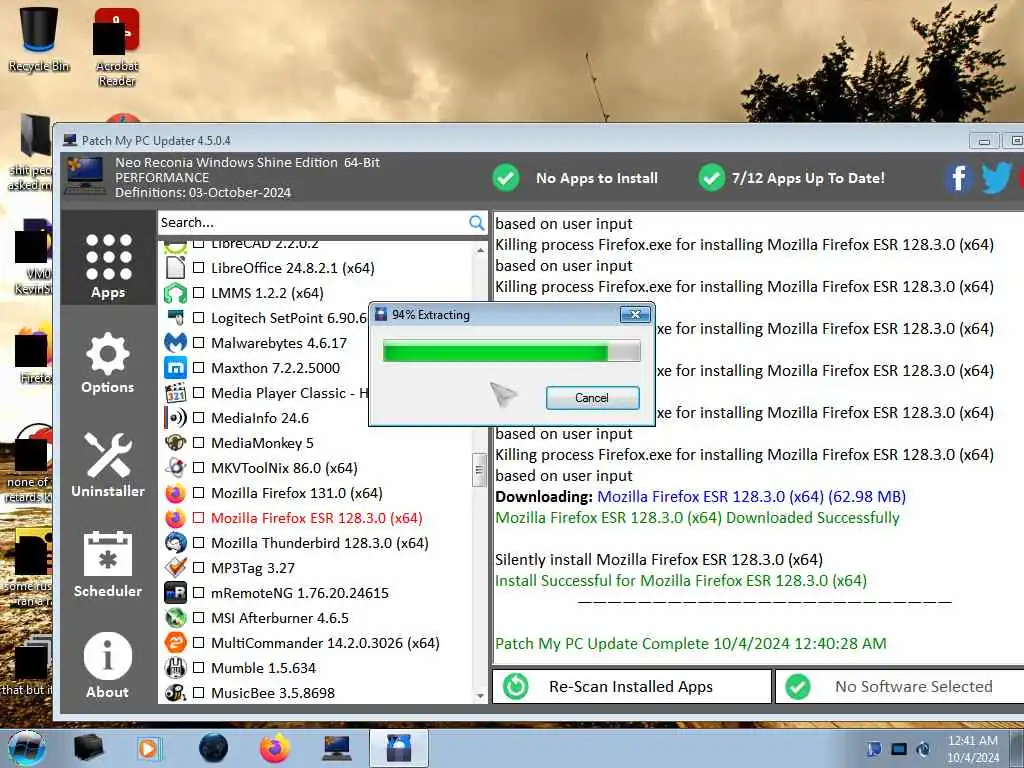Cancel the extracting dialog
The image size is (1024, 768).
coord(592,398)
